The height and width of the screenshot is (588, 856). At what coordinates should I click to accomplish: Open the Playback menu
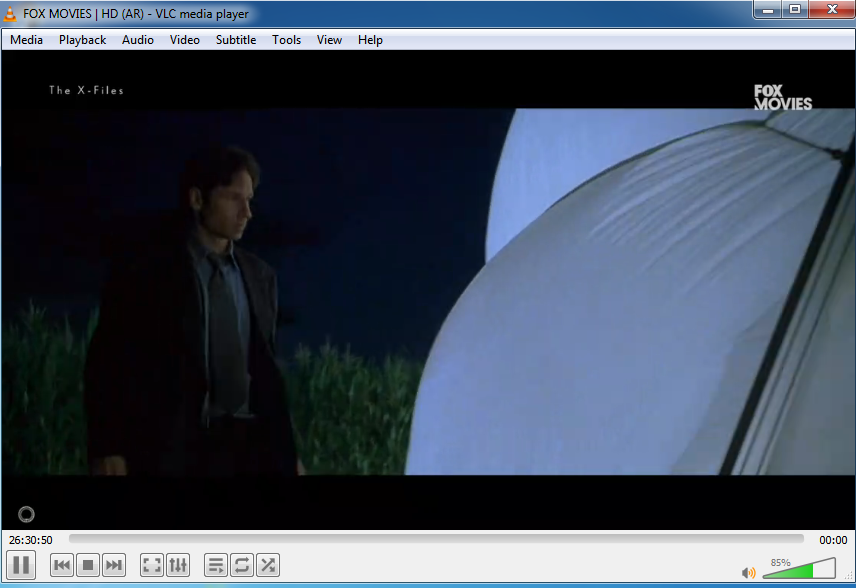click(82, 40)
